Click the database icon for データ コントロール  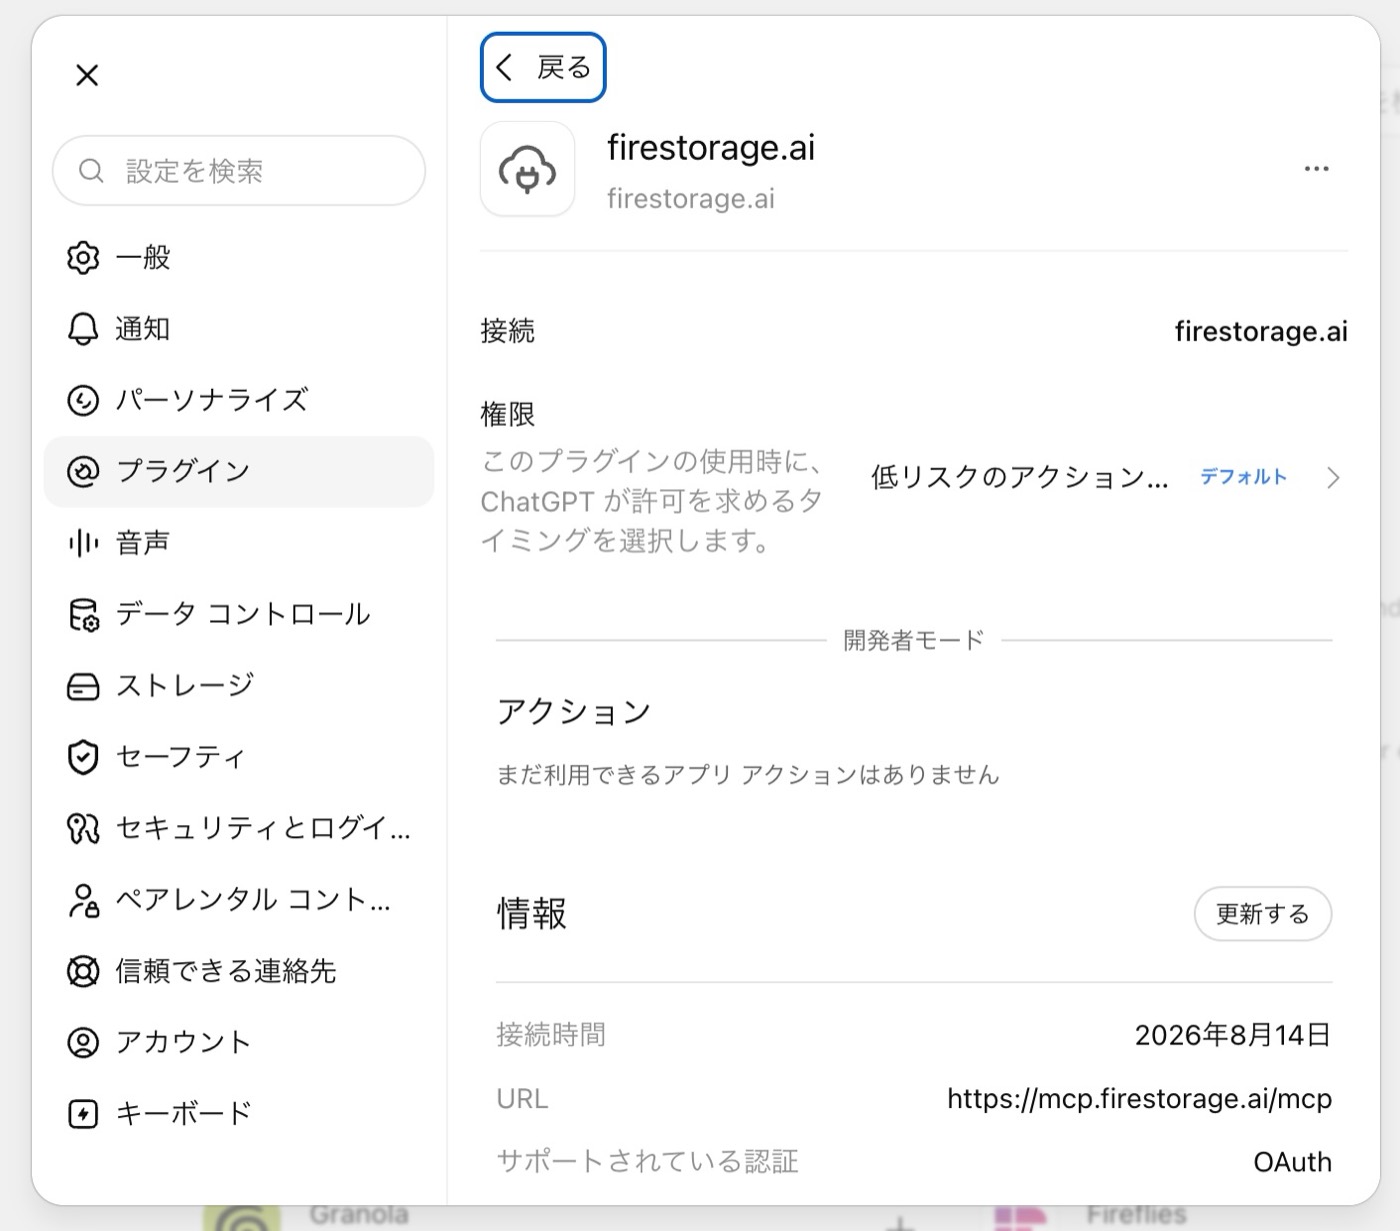(x=83, y=614)
